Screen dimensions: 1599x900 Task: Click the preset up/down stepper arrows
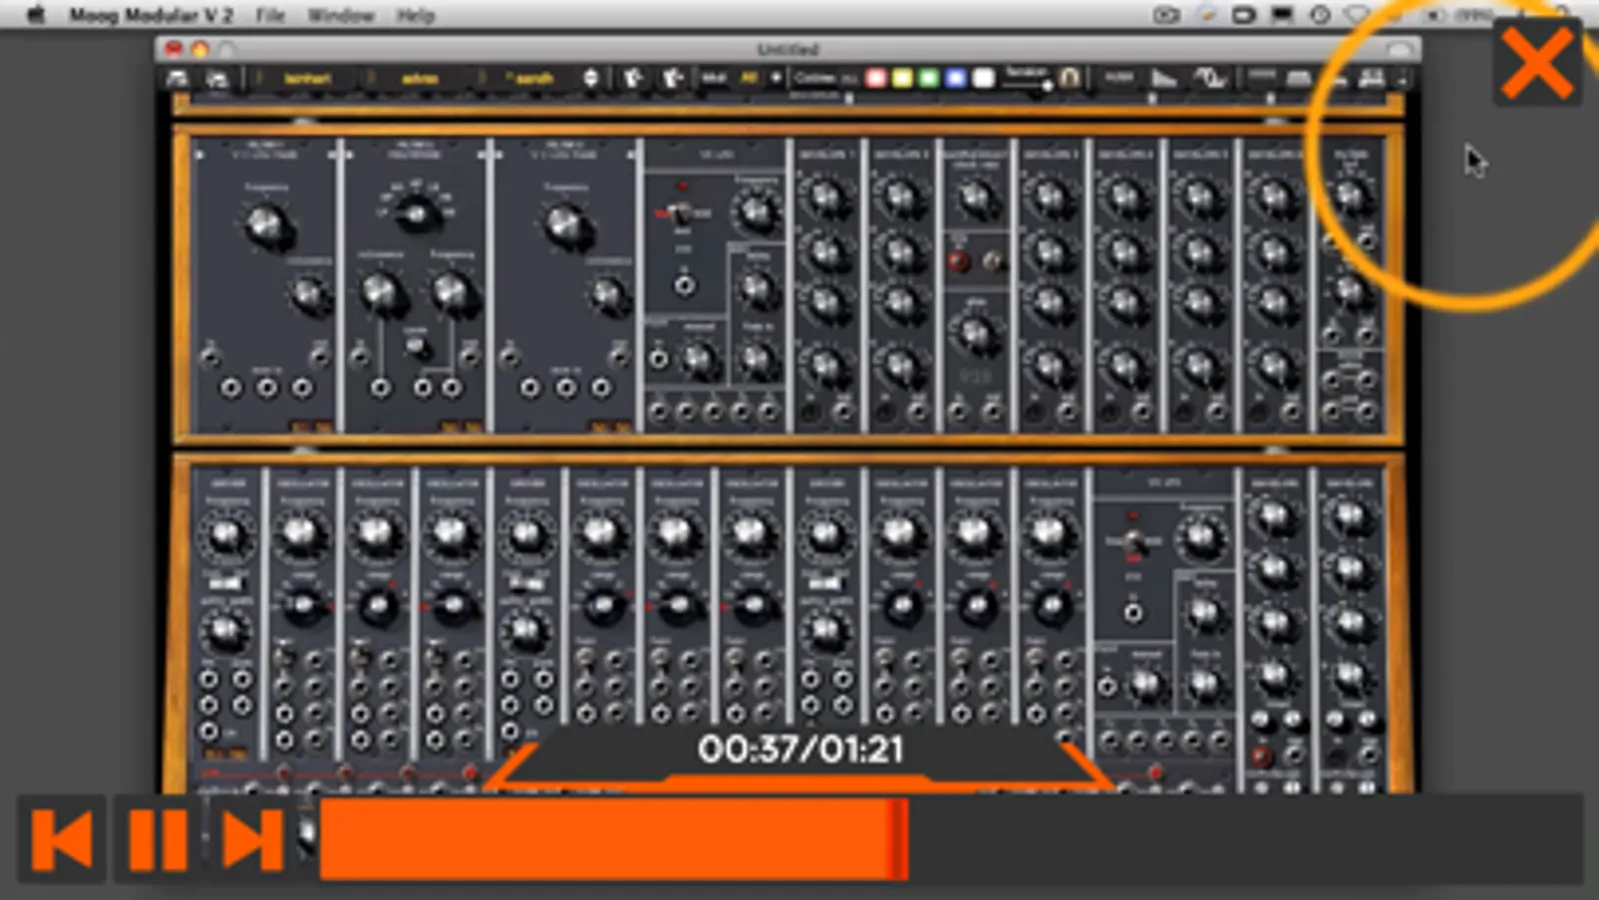tap(591, 78)
